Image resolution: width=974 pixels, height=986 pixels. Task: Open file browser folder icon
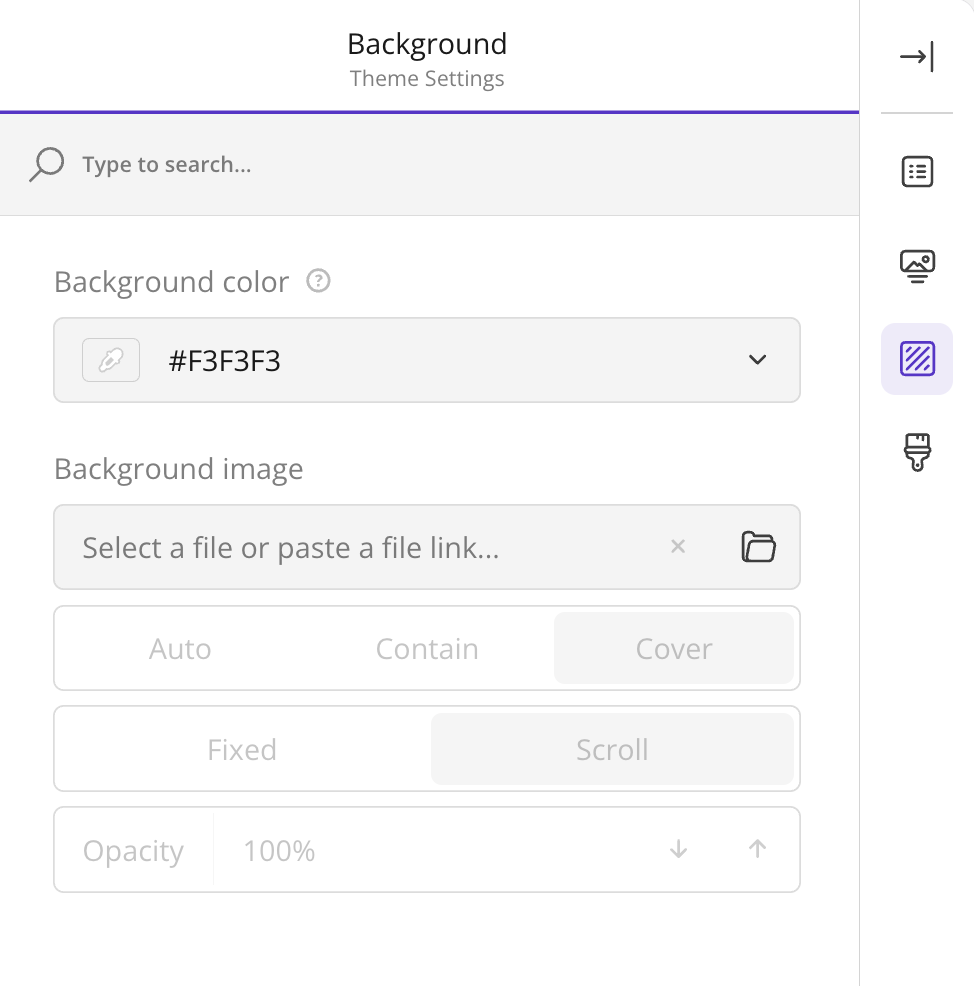[x=758, y=546]
